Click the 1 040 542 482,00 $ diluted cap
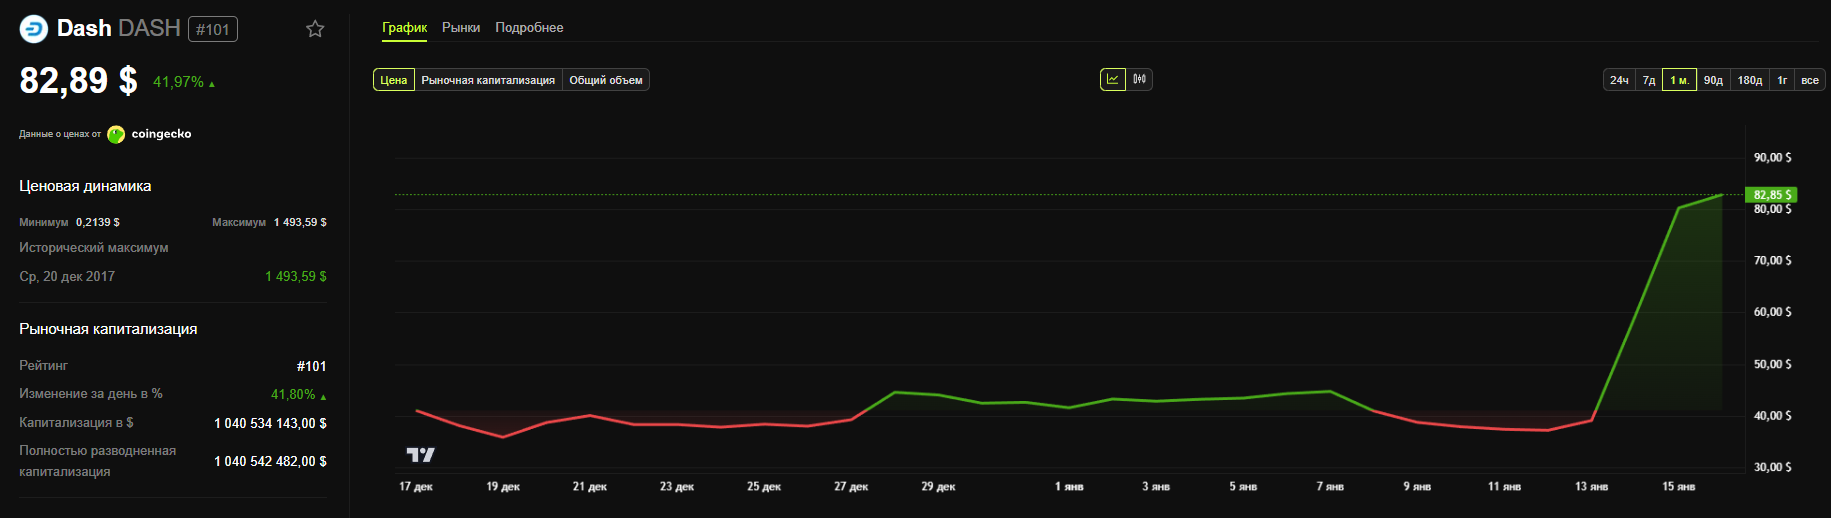This screenshot has width=1831, height=518. tap(270, 461)
